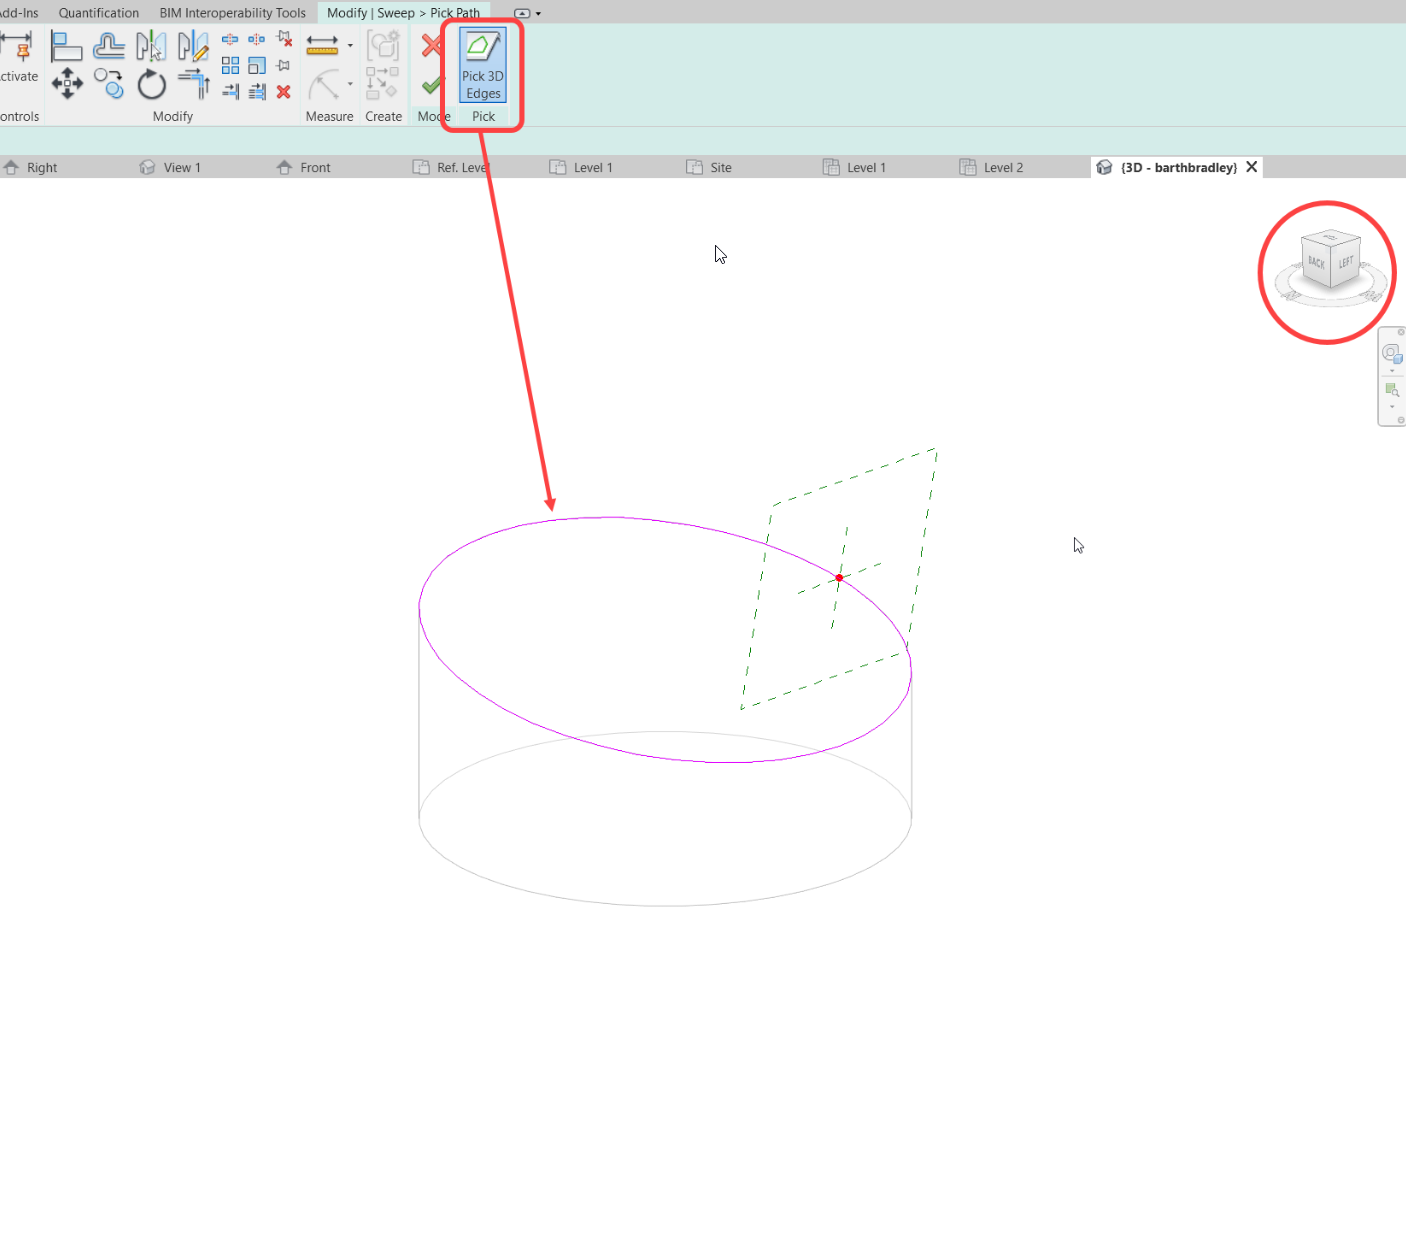Finish the sweep with the green check
Viewport: 1406px width, 1241px height.
point(431,86)
